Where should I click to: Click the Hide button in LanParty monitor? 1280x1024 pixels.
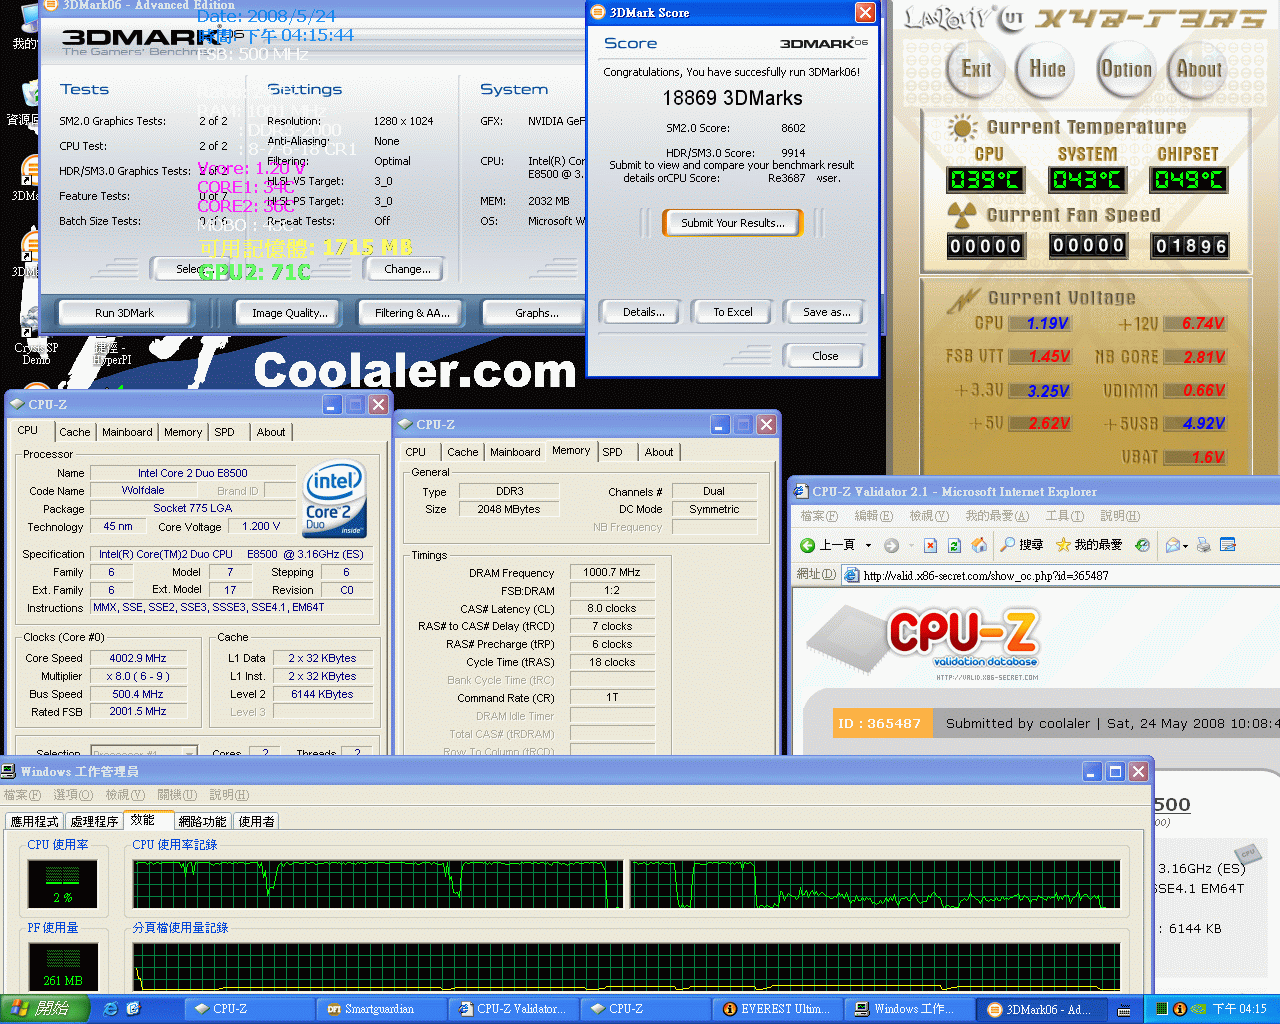click(1047, 69)
